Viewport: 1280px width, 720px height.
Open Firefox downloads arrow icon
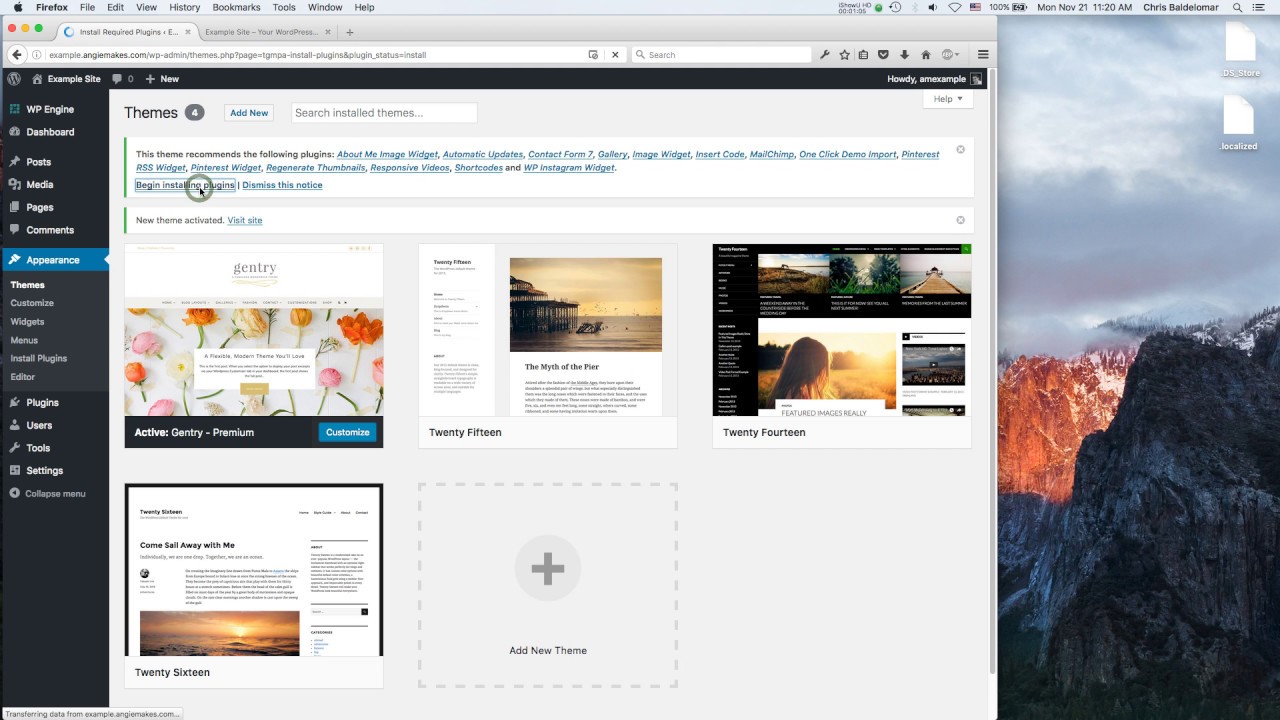(904, 55)
